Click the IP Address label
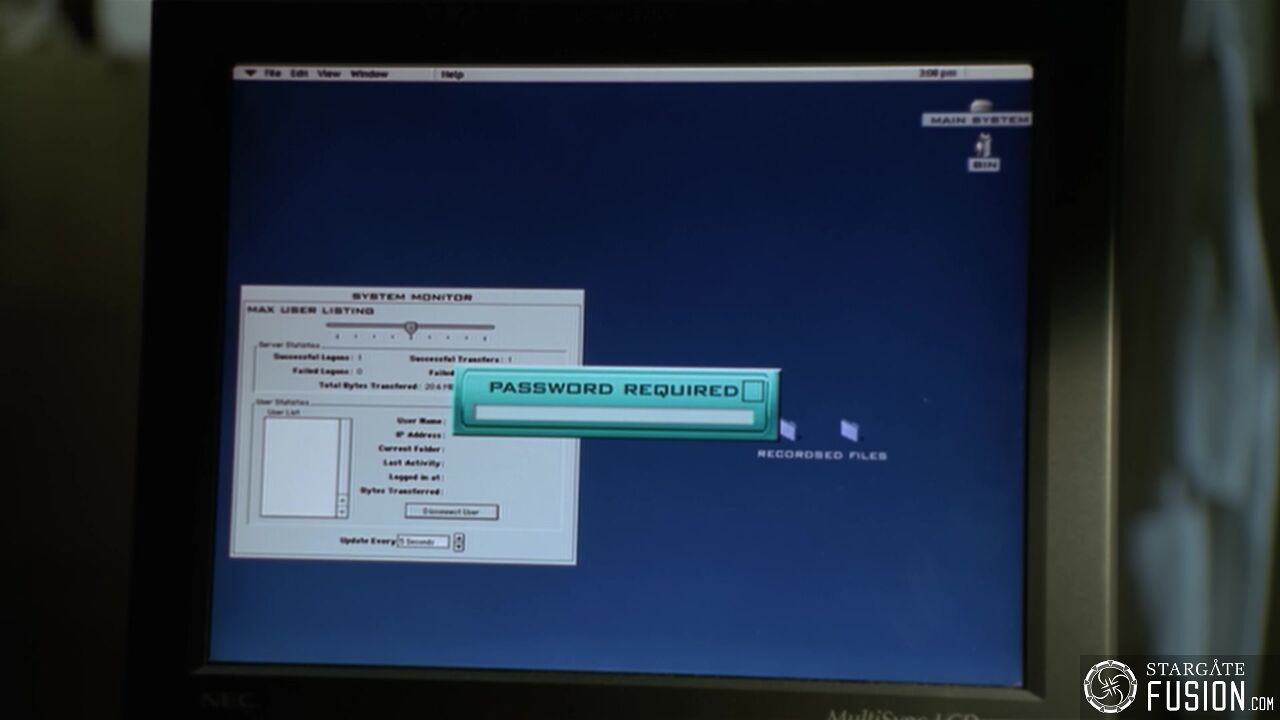Image resolution: width=1280 pixels, height=720 pixels. click(420, 435)
